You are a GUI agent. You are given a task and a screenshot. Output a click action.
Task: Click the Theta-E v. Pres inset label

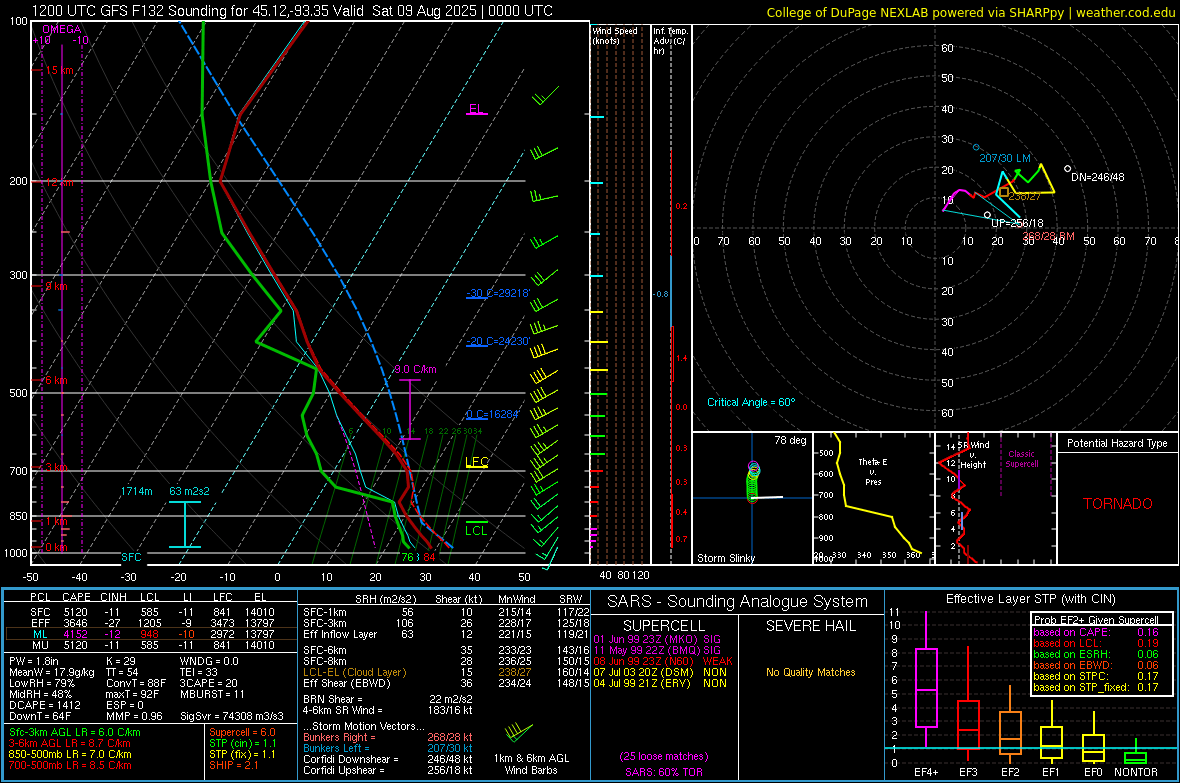pyautogui.click(x=873, y=471)
